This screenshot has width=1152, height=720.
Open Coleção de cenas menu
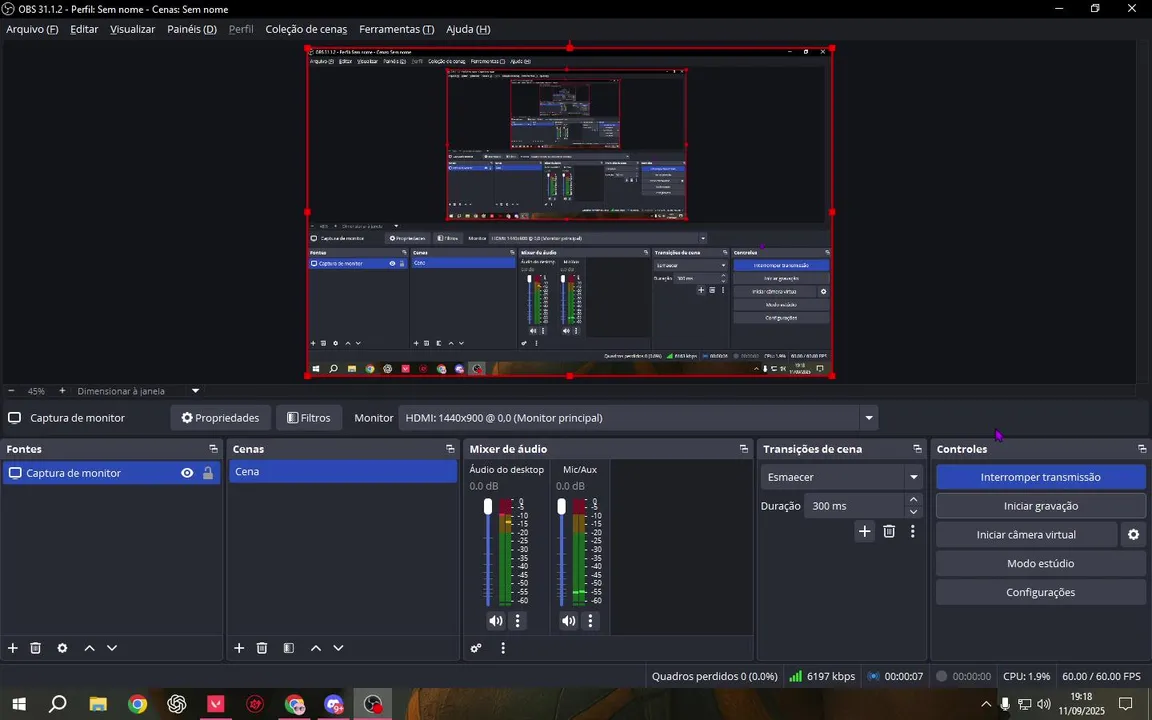(x=306, y=29)
